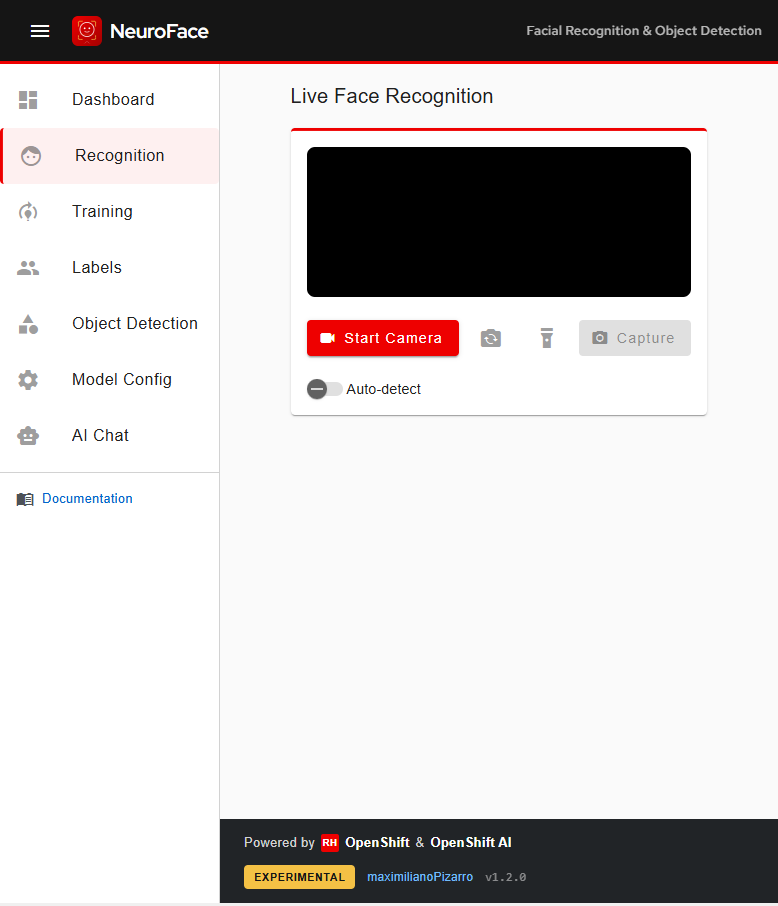778x906 pixels.
Task: Open the Documentation link
Action: point(87,499)
